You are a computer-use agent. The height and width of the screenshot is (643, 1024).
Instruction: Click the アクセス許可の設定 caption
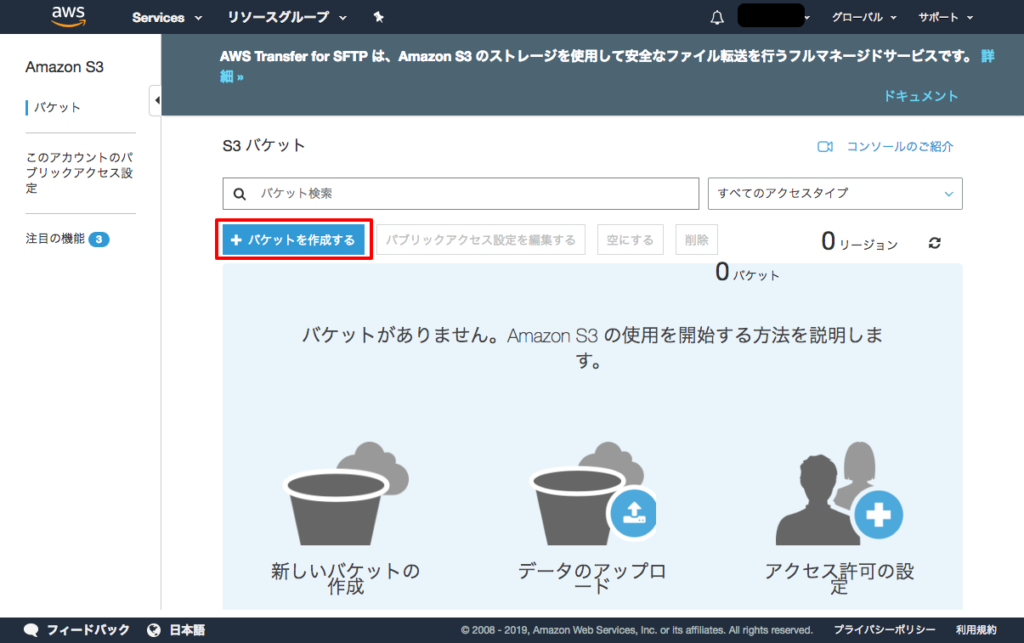(839, 578)
